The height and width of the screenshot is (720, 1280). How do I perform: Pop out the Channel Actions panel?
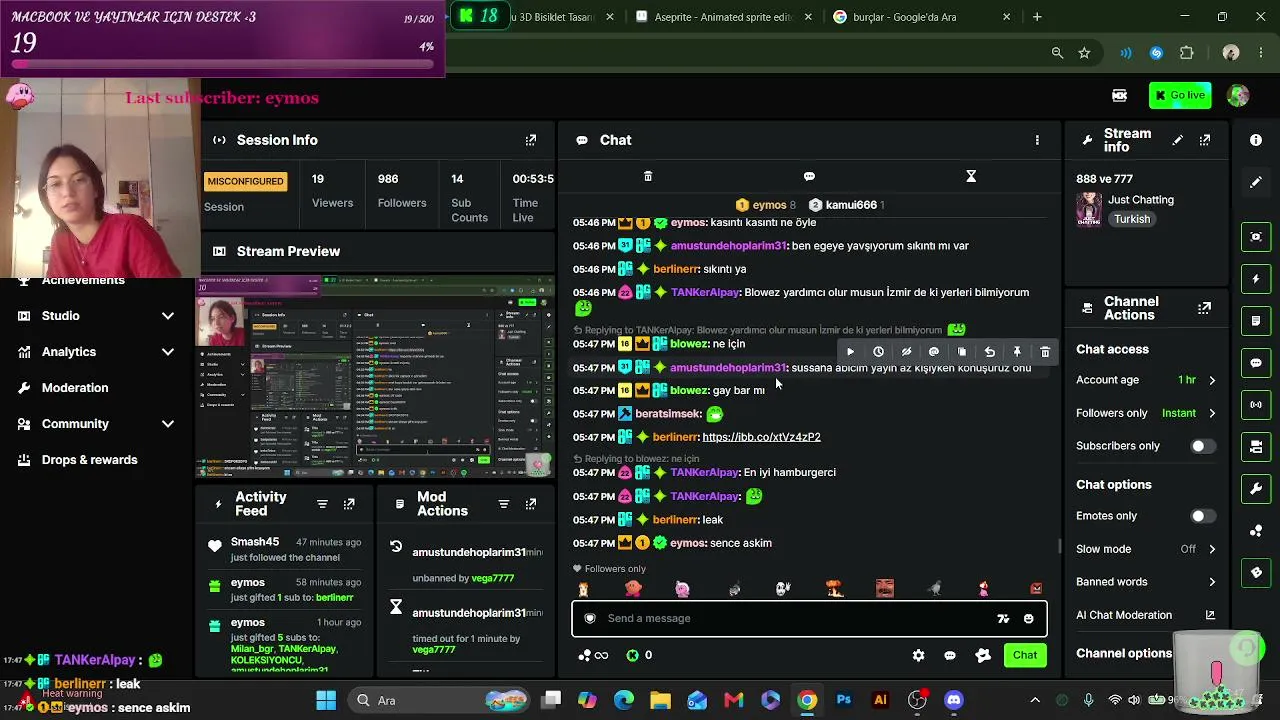[1205, 308]
